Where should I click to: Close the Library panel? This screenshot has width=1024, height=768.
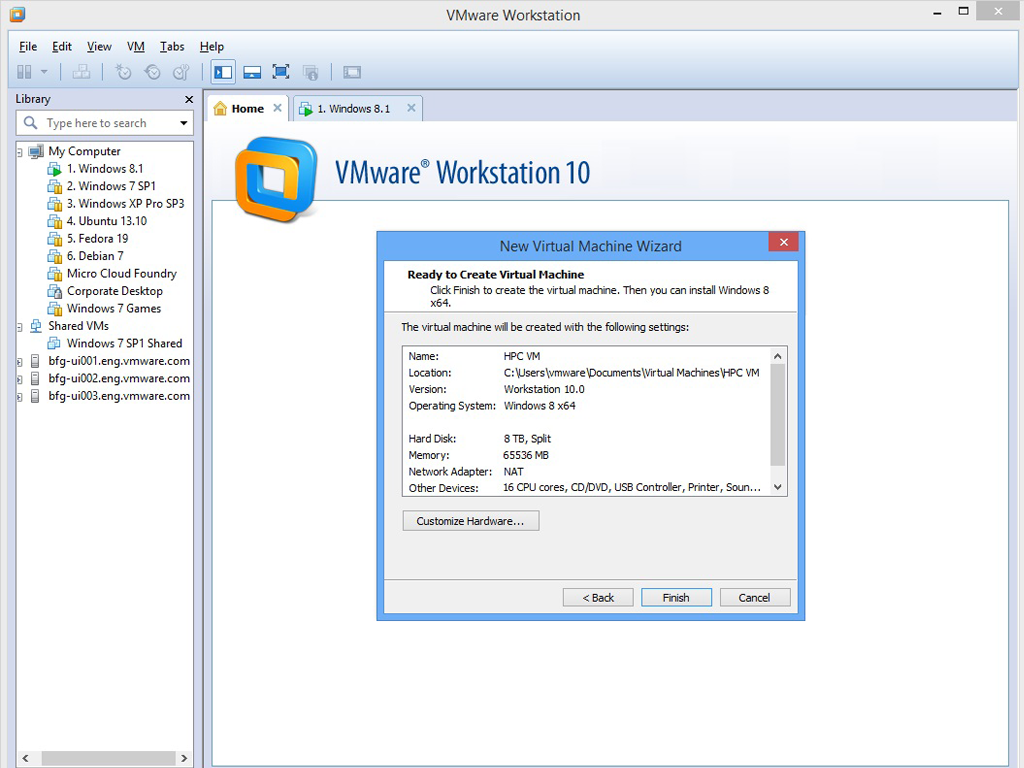coord(189,99)
